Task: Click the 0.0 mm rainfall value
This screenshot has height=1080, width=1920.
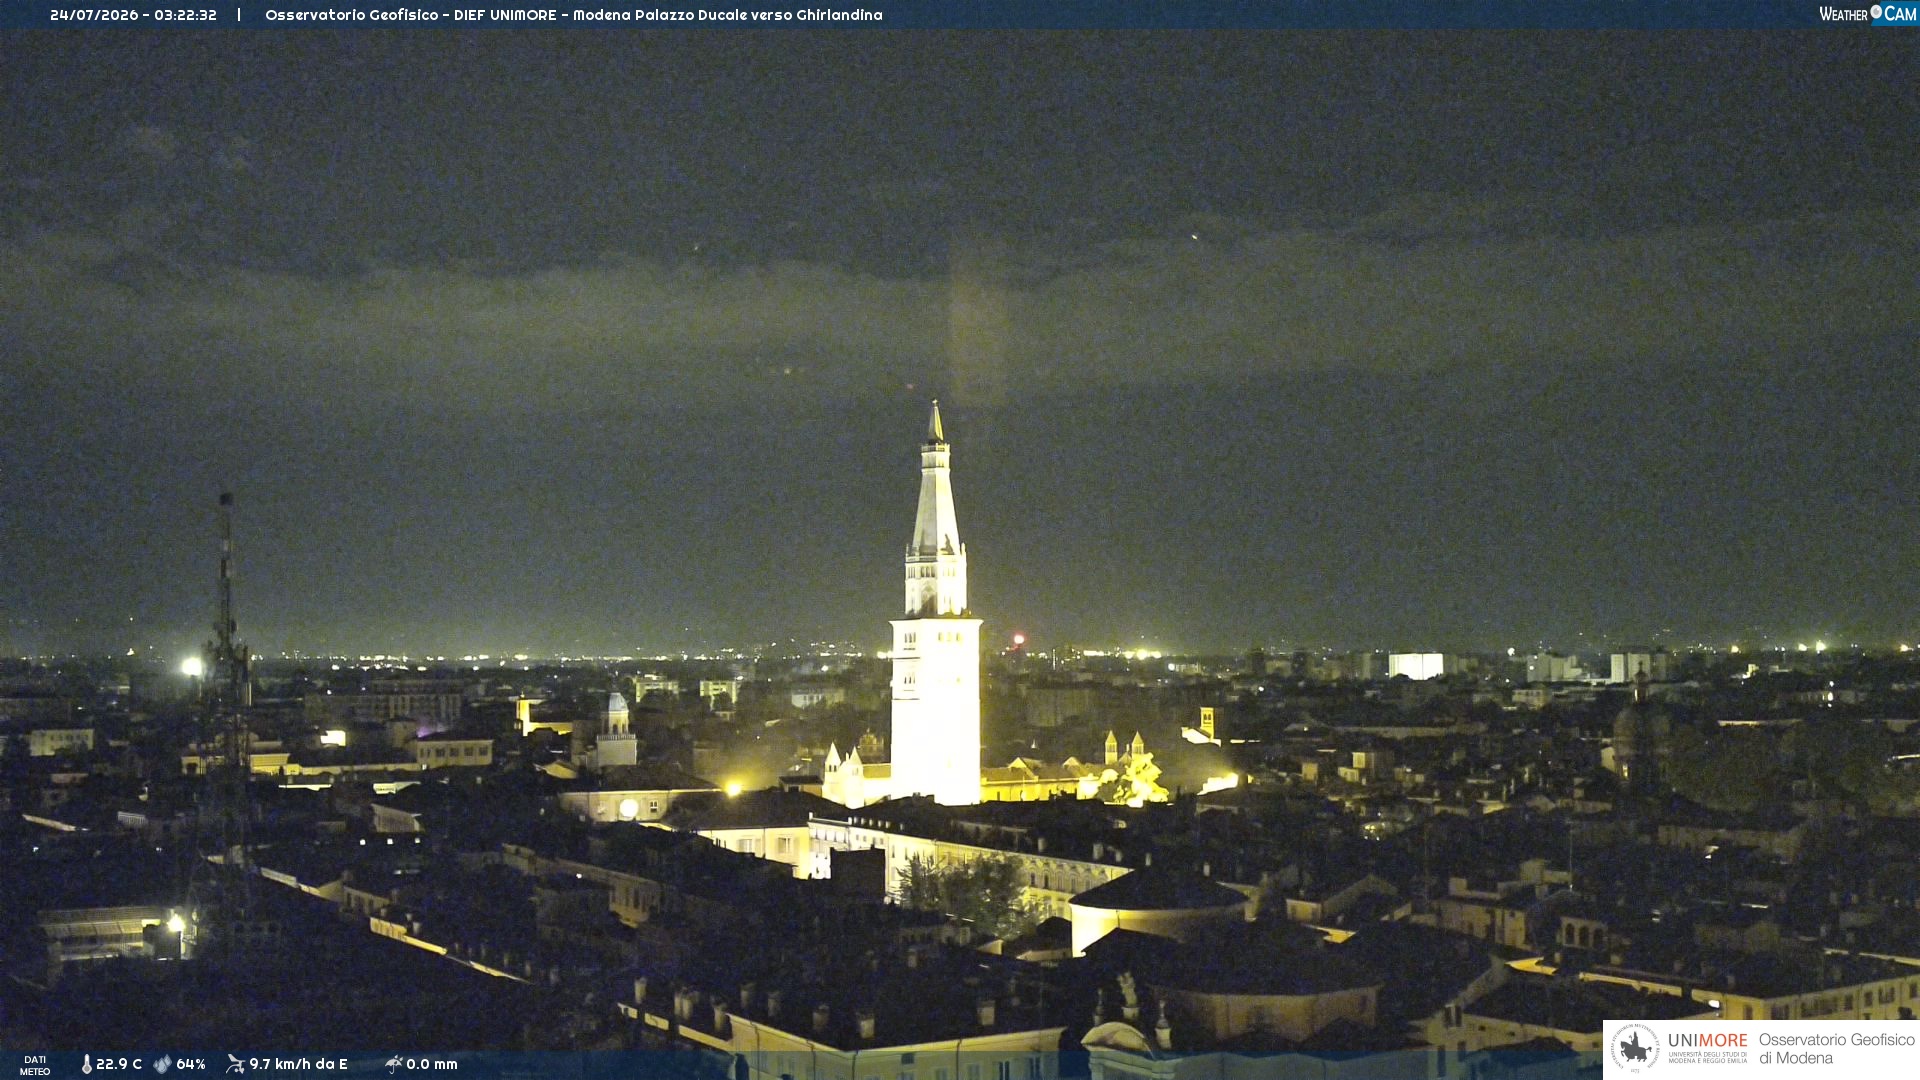Action: point(432,1064)
